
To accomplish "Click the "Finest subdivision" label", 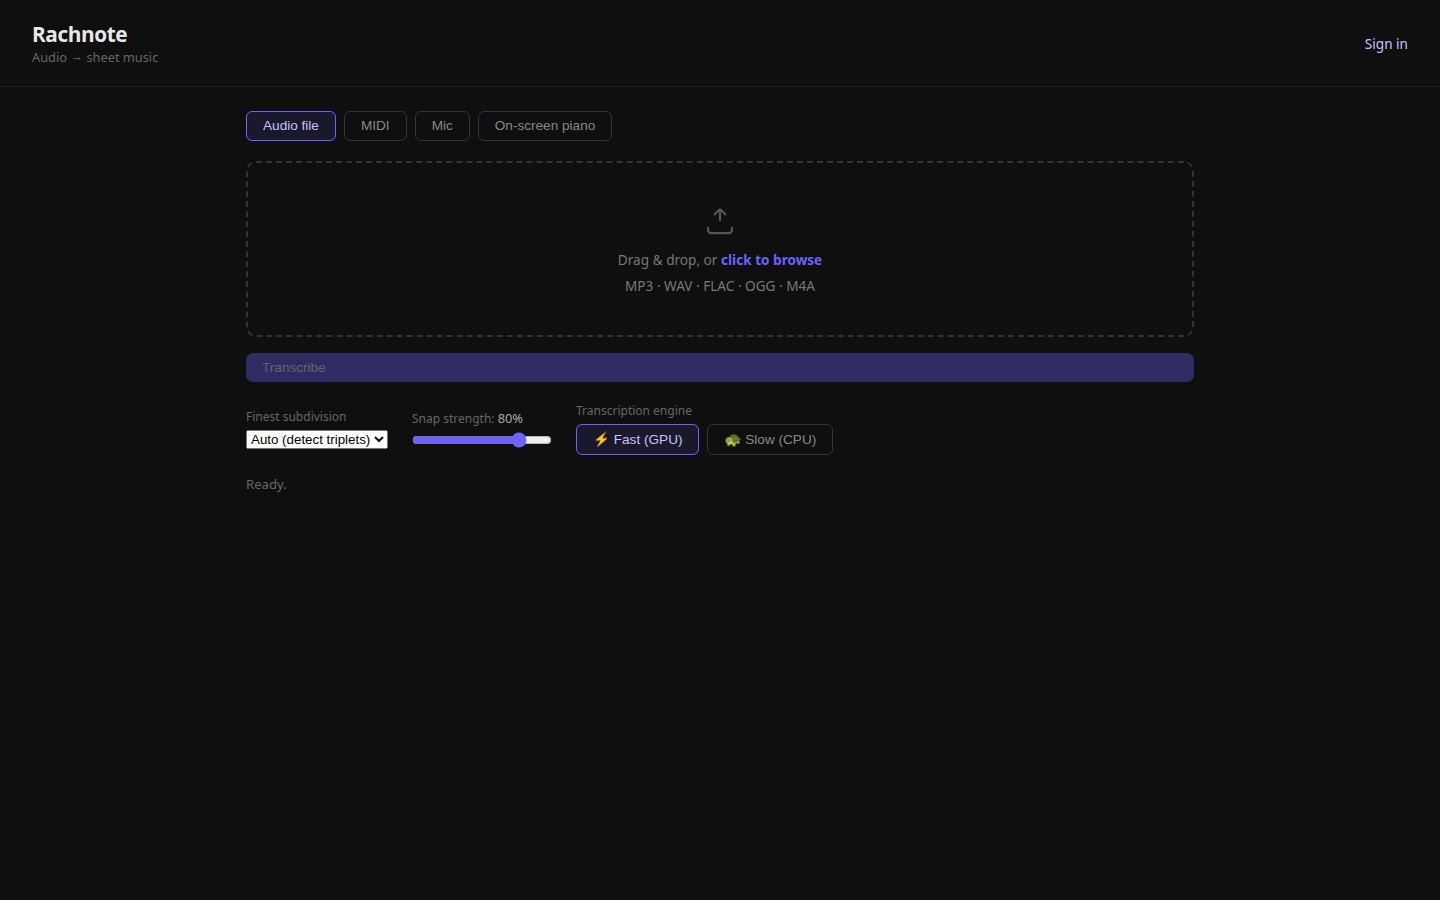I will (x=296, y=417).
